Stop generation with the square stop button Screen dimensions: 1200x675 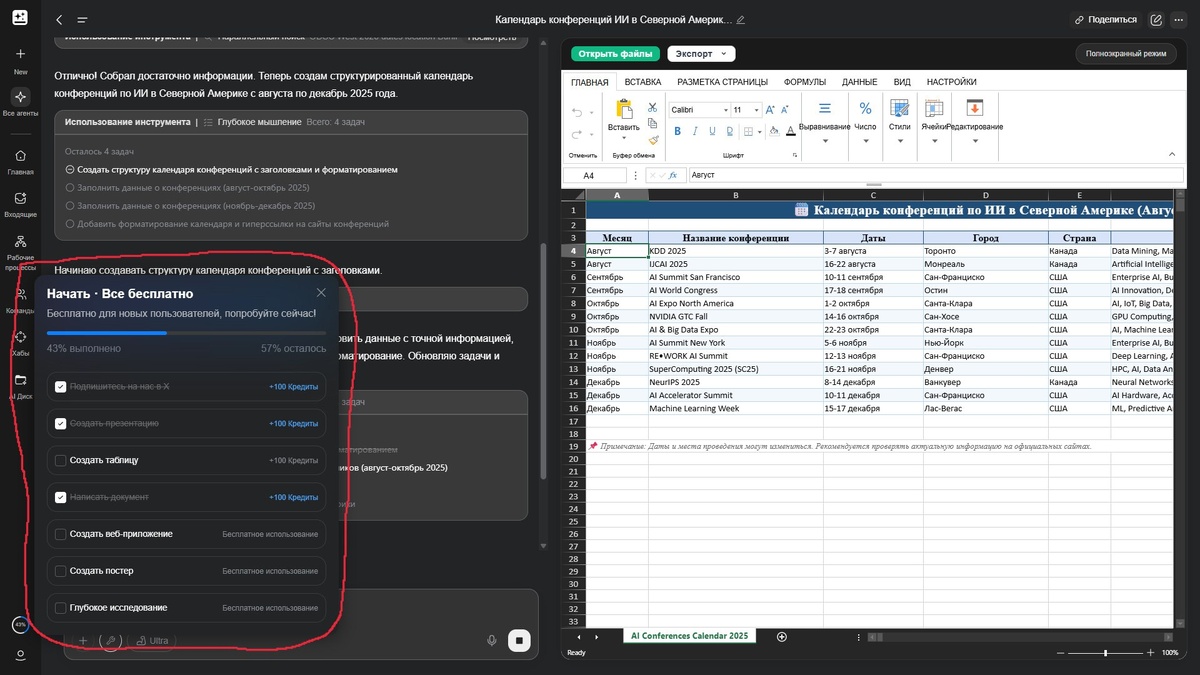click(x=518, y=640)
